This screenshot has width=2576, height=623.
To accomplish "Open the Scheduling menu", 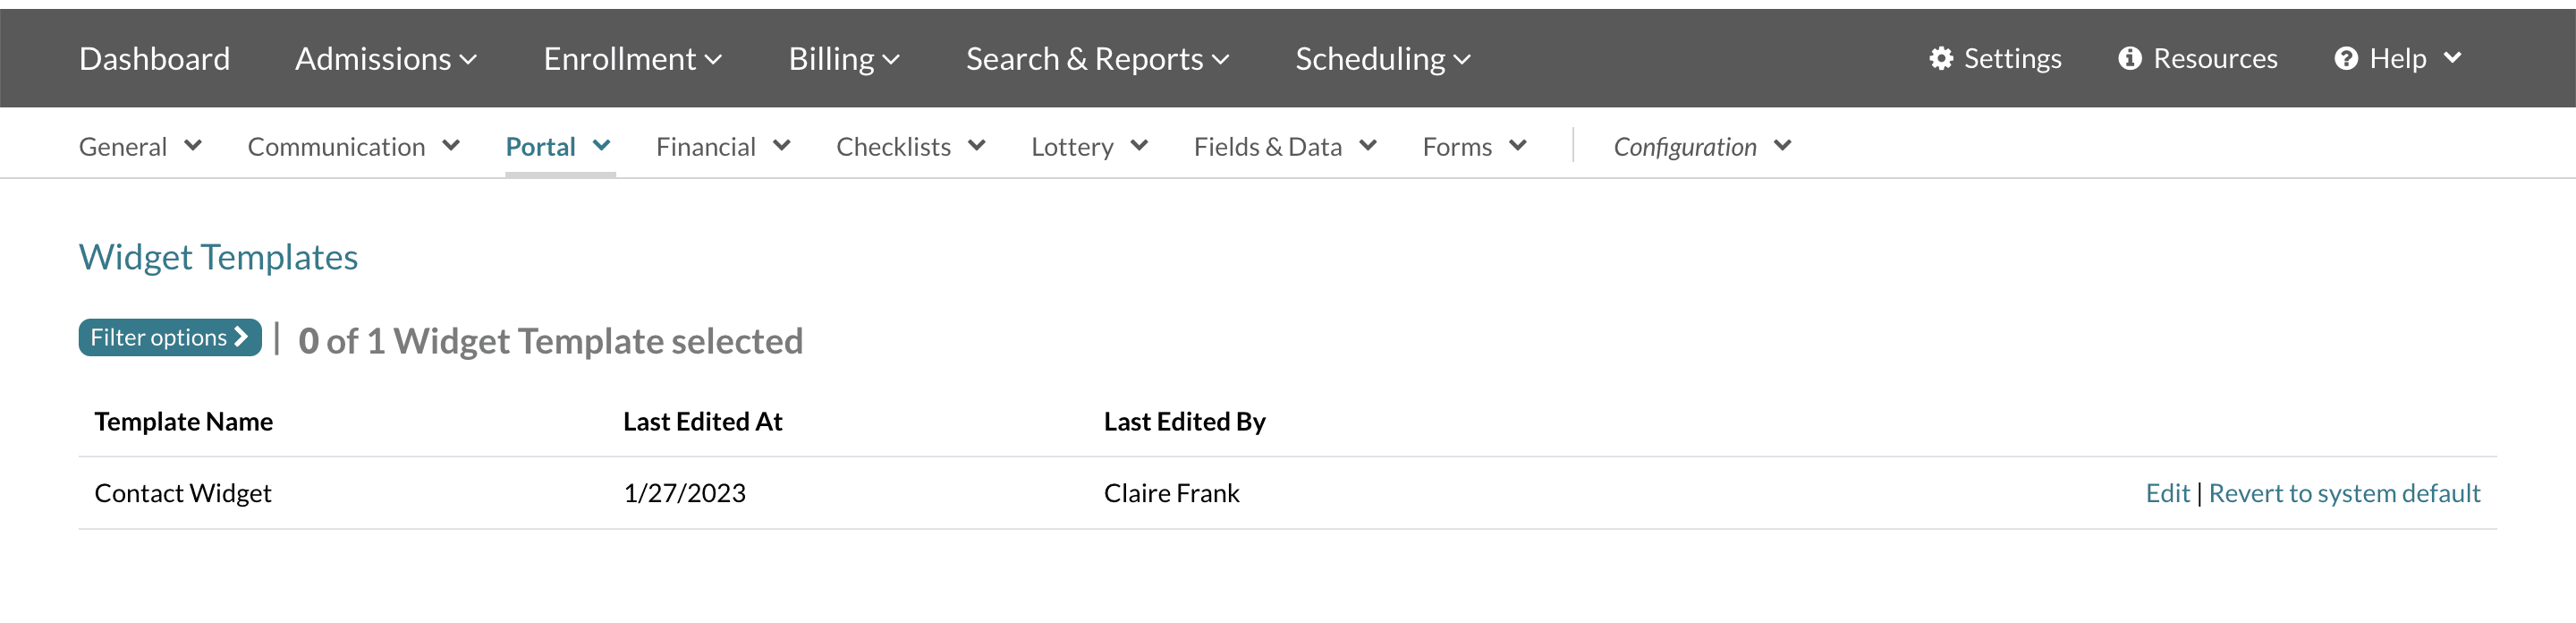I will pos(1382,59).
